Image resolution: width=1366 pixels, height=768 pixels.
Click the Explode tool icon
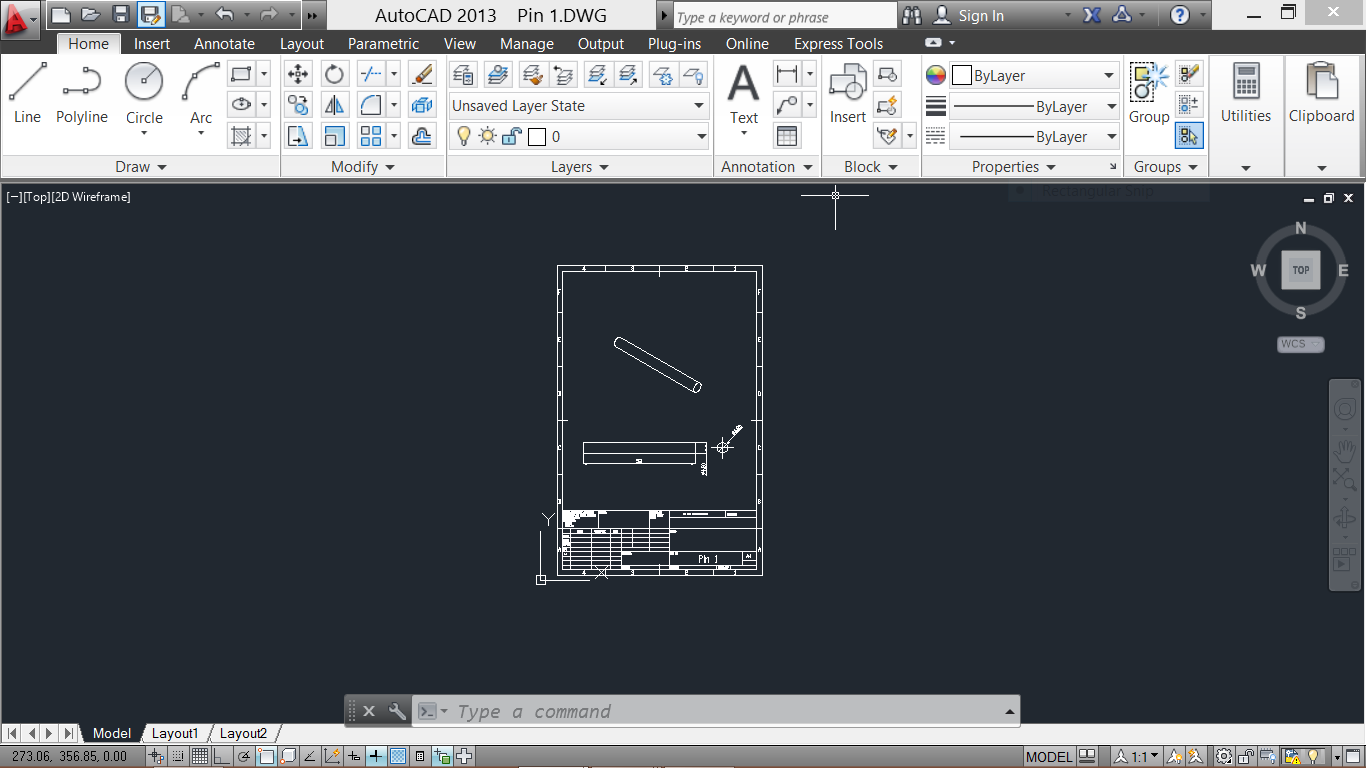coord(422,104)
